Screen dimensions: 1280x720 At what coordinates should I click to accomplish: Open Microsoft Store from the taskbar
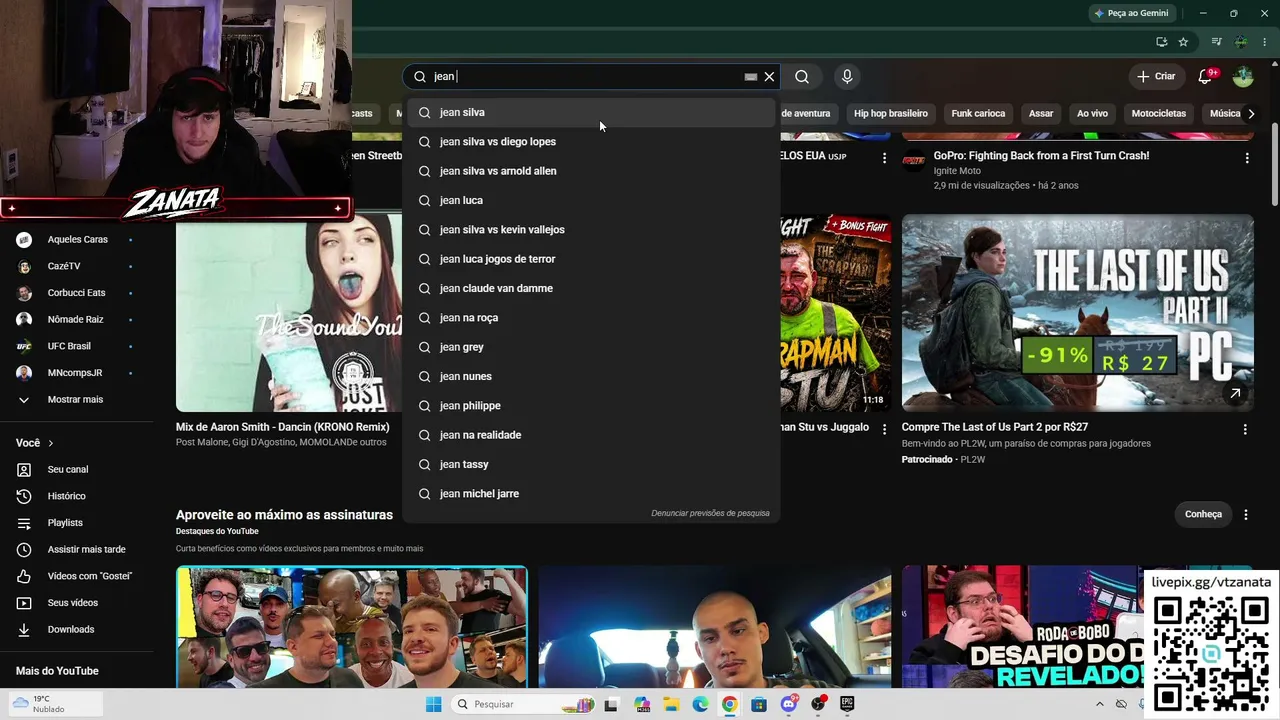pos(759,704)
